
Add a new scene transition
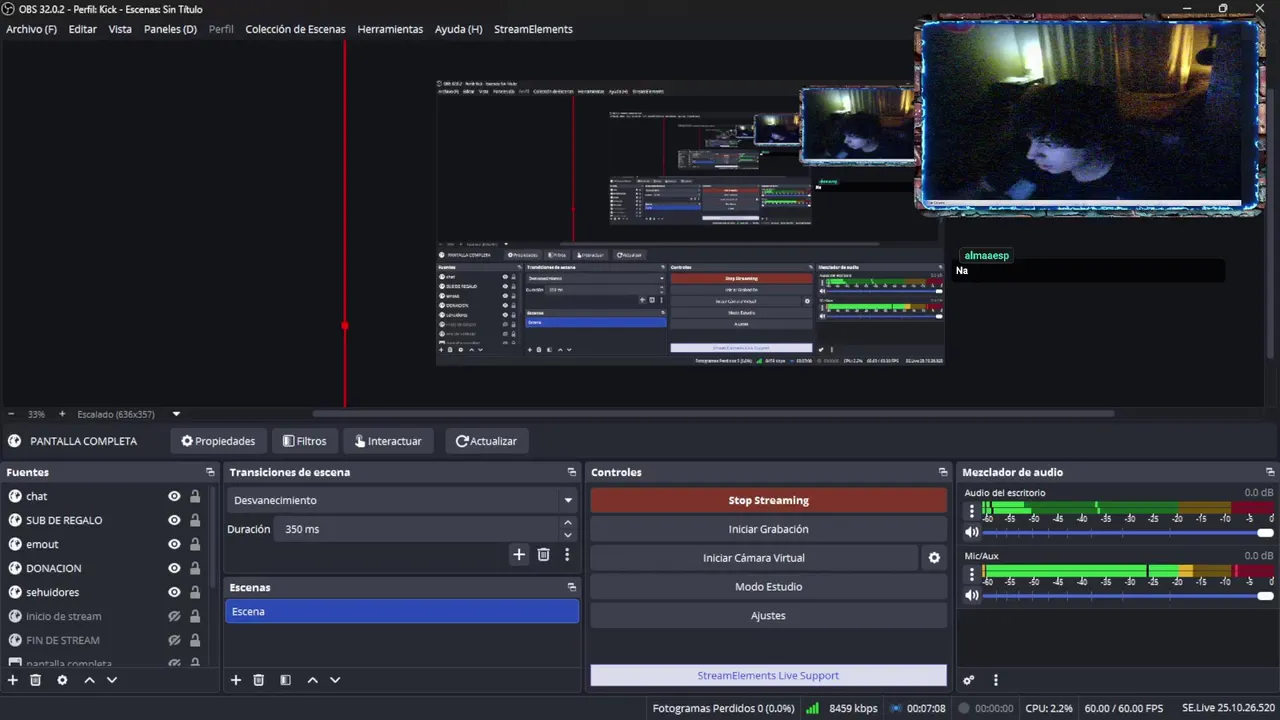pyautogui.click(x=519, y=554)
